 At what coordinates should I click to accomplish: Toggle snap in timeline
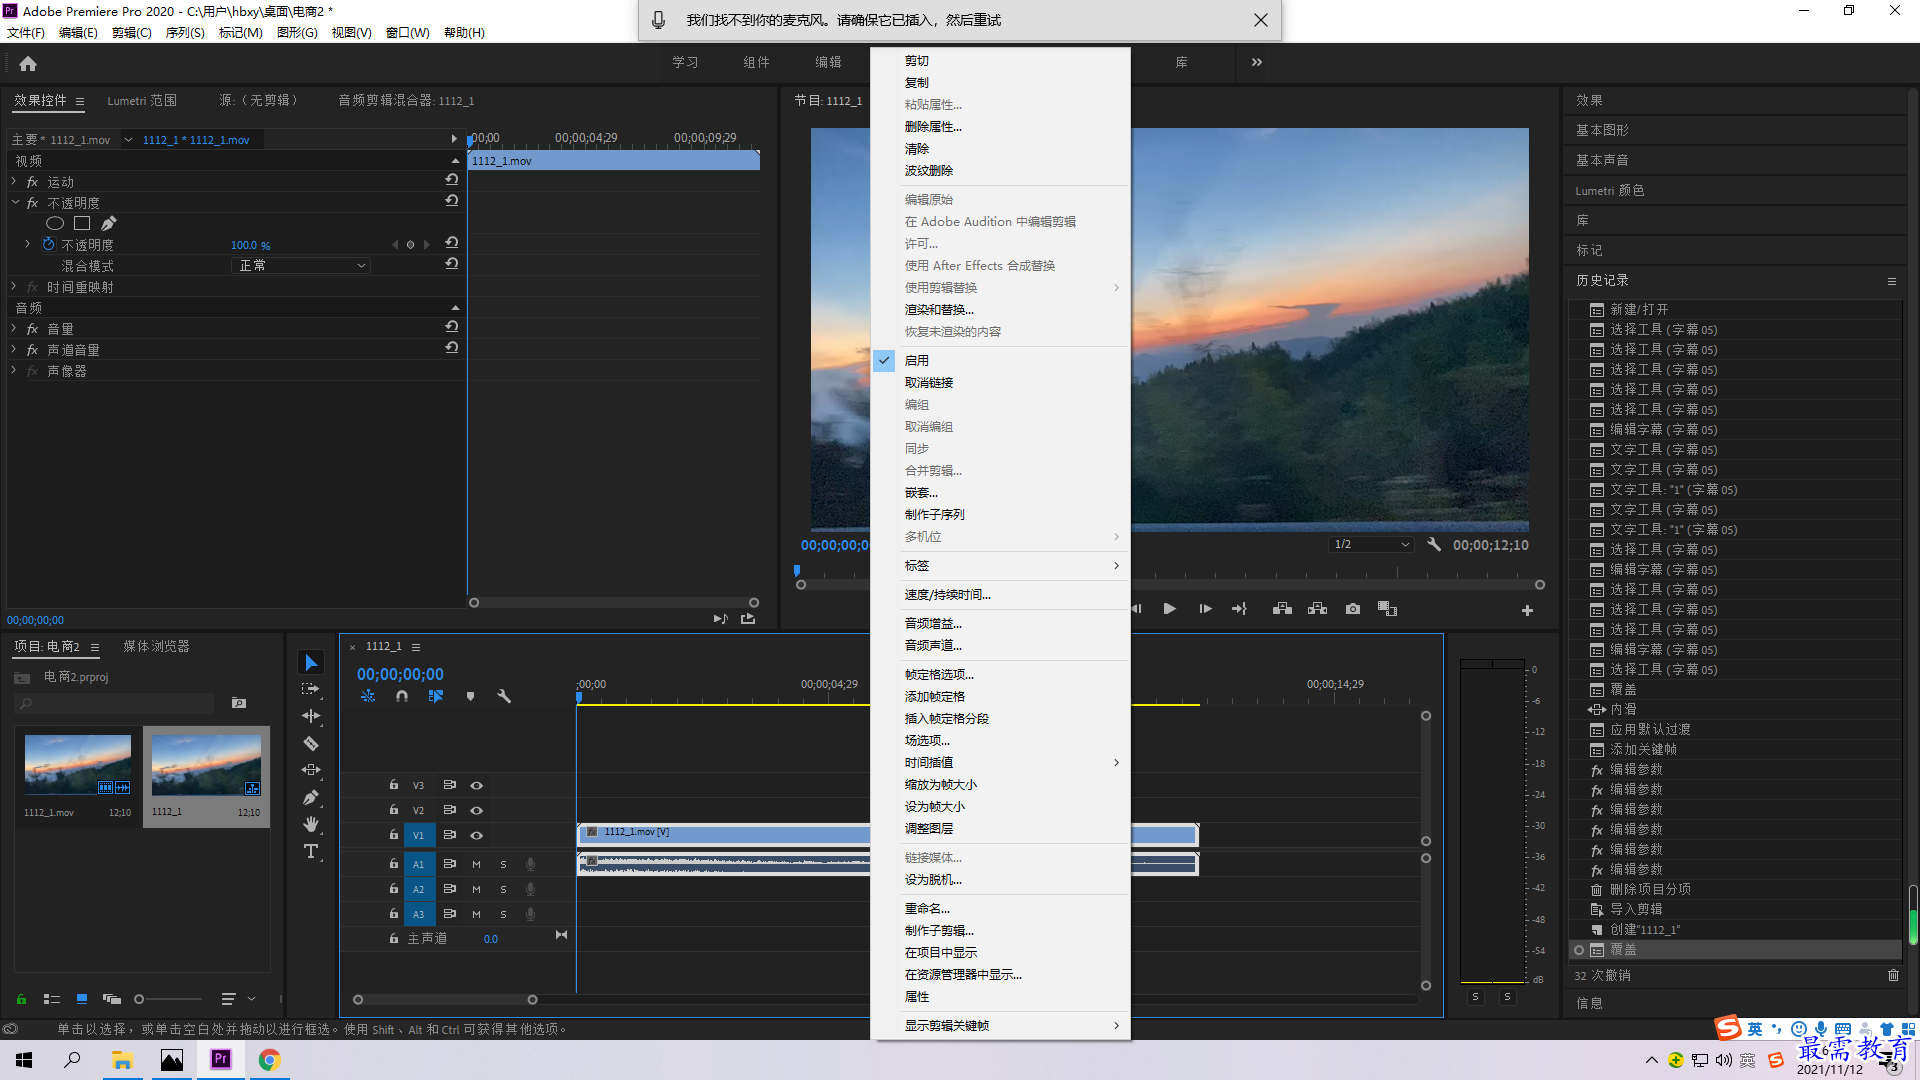[x=402, y=696]
